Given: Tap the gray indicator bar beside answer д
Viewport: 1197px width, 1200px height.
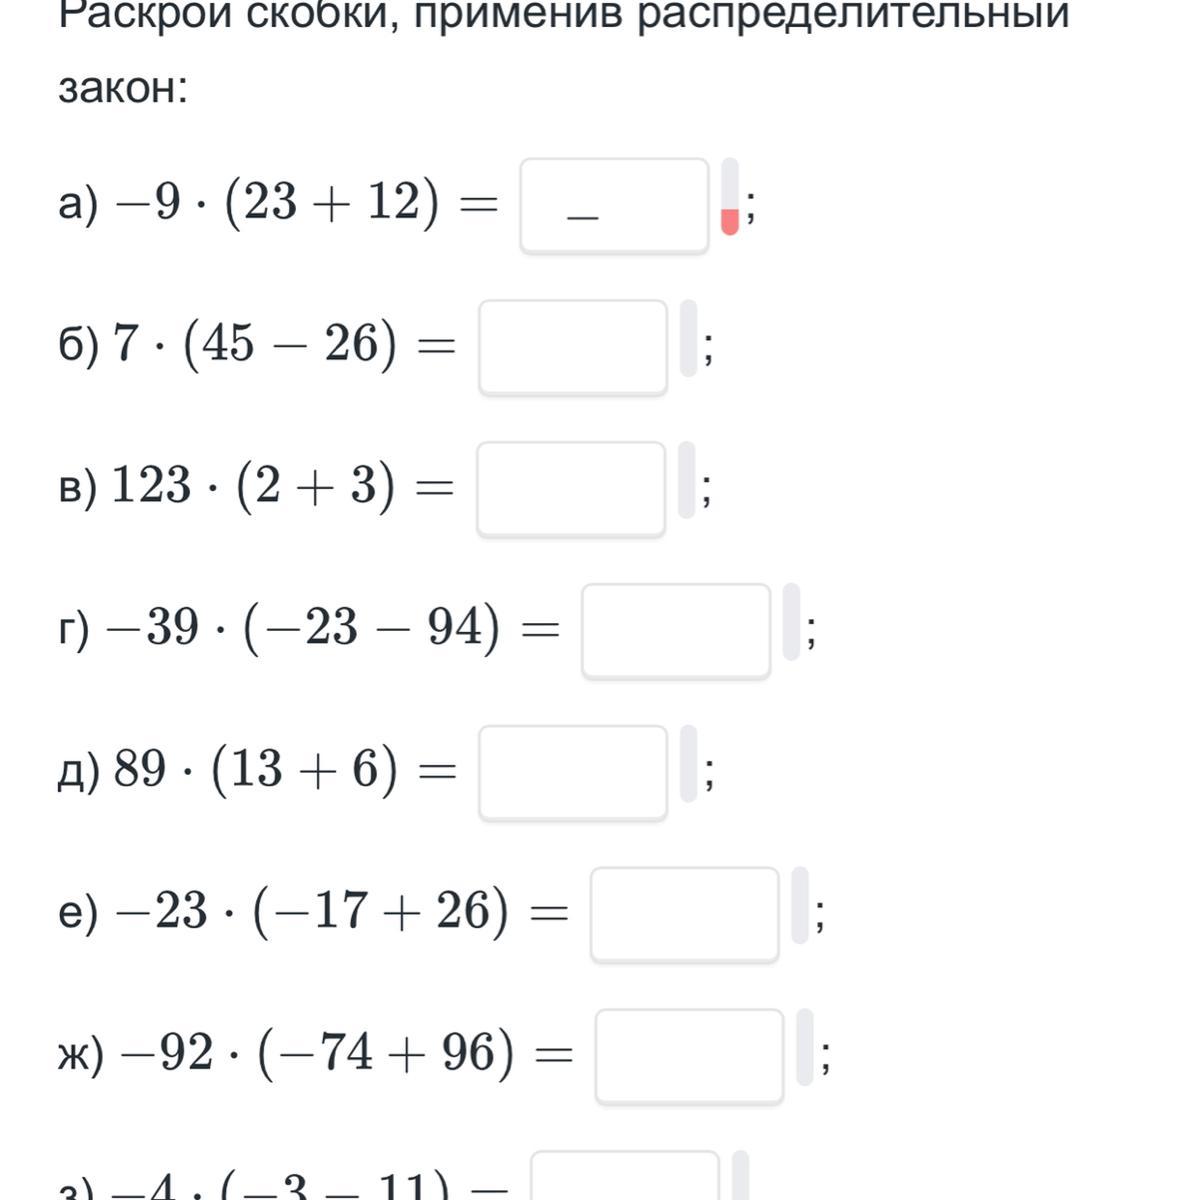Looking at the screenshot, I should click(x=688, y=764).
